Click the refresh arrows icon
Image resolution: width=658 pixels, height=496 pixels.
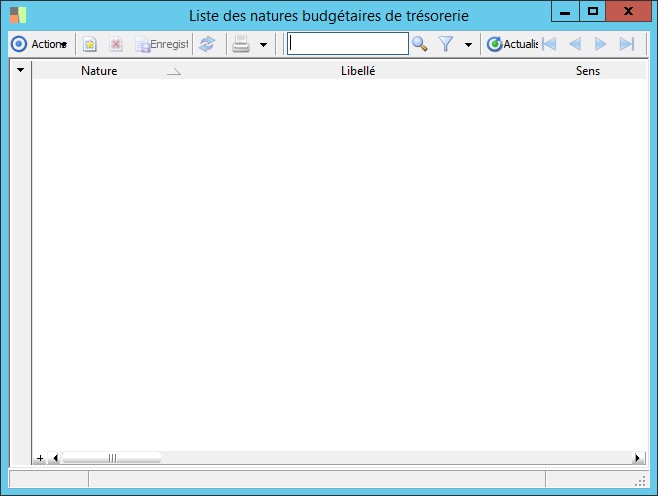click(207, 44)
